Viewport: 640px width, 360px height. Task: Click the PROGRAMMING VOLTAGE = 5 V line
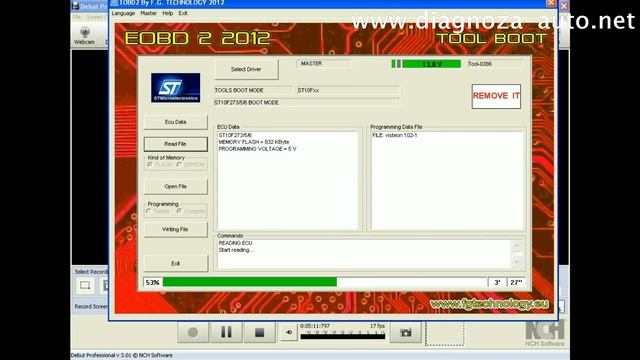click(257, 149)
